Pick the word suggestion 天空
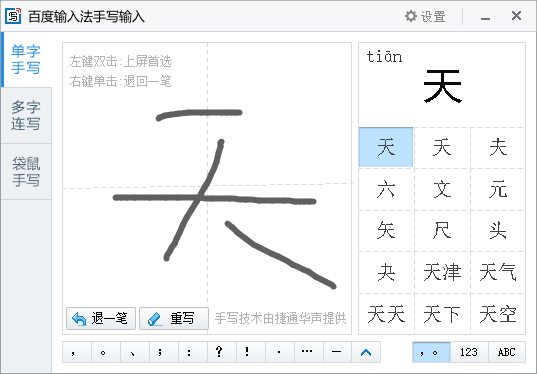 (498, 314)
